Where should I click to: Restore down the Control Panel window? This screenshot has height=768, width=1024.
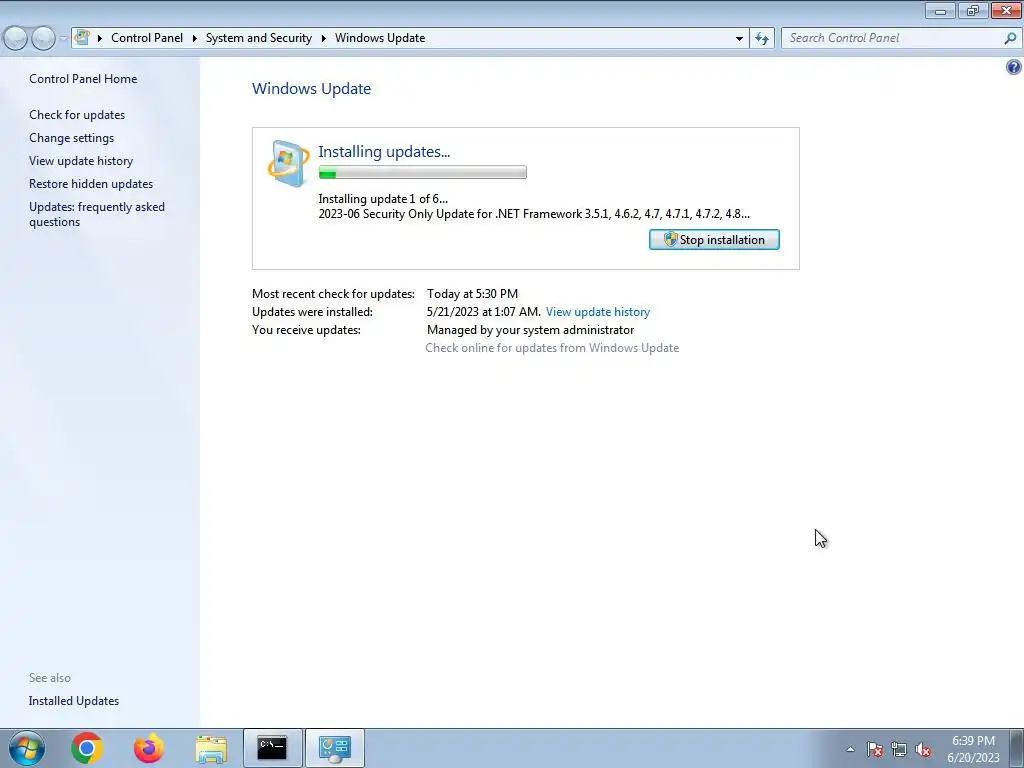point(973,10)
